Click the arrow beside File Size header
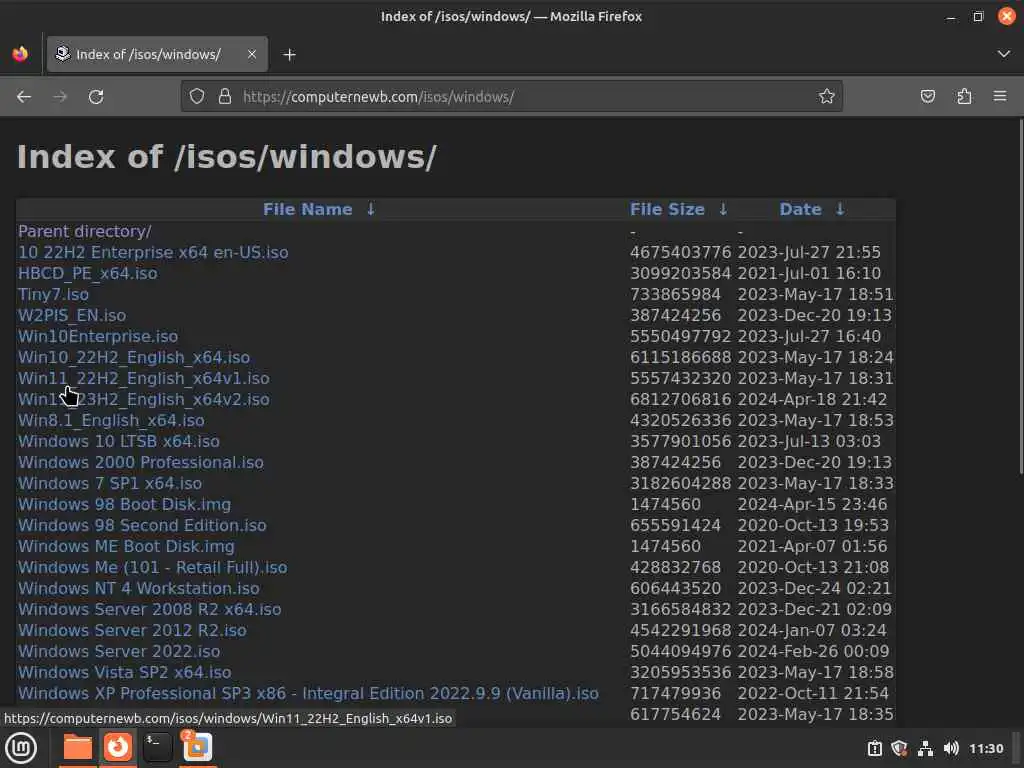The image size is (1024, 768). [x=723, y=209]
